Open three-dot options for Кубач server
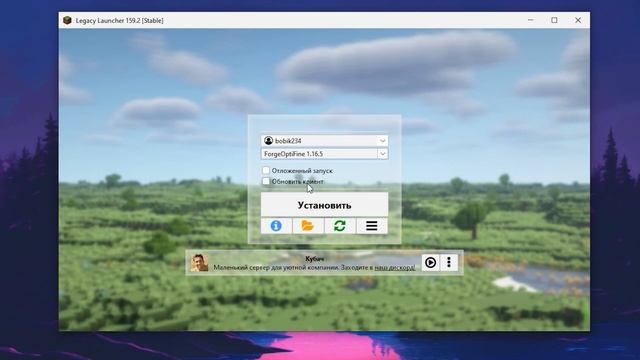The height and width of the screenshot is (360, 640). (449, 262)
